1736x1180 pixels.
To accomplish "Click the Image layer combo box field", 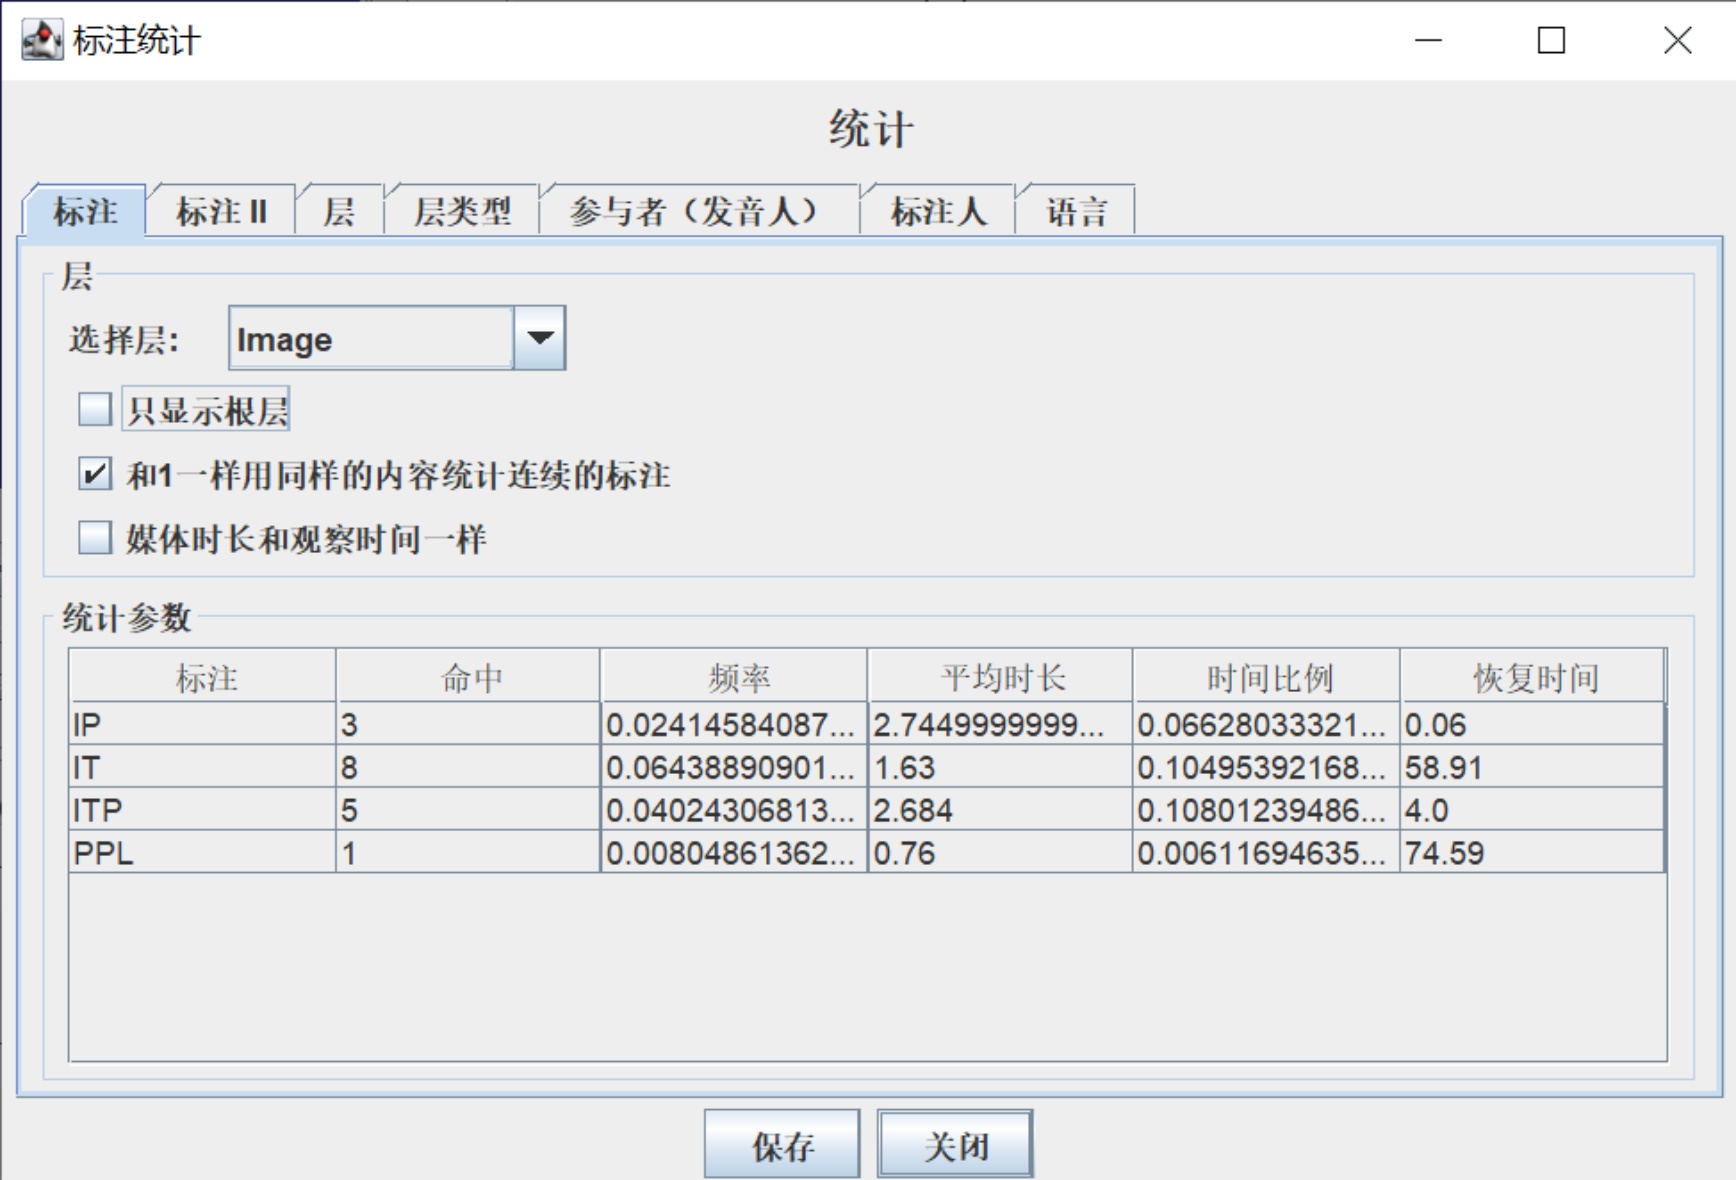I will coord(370,339).
